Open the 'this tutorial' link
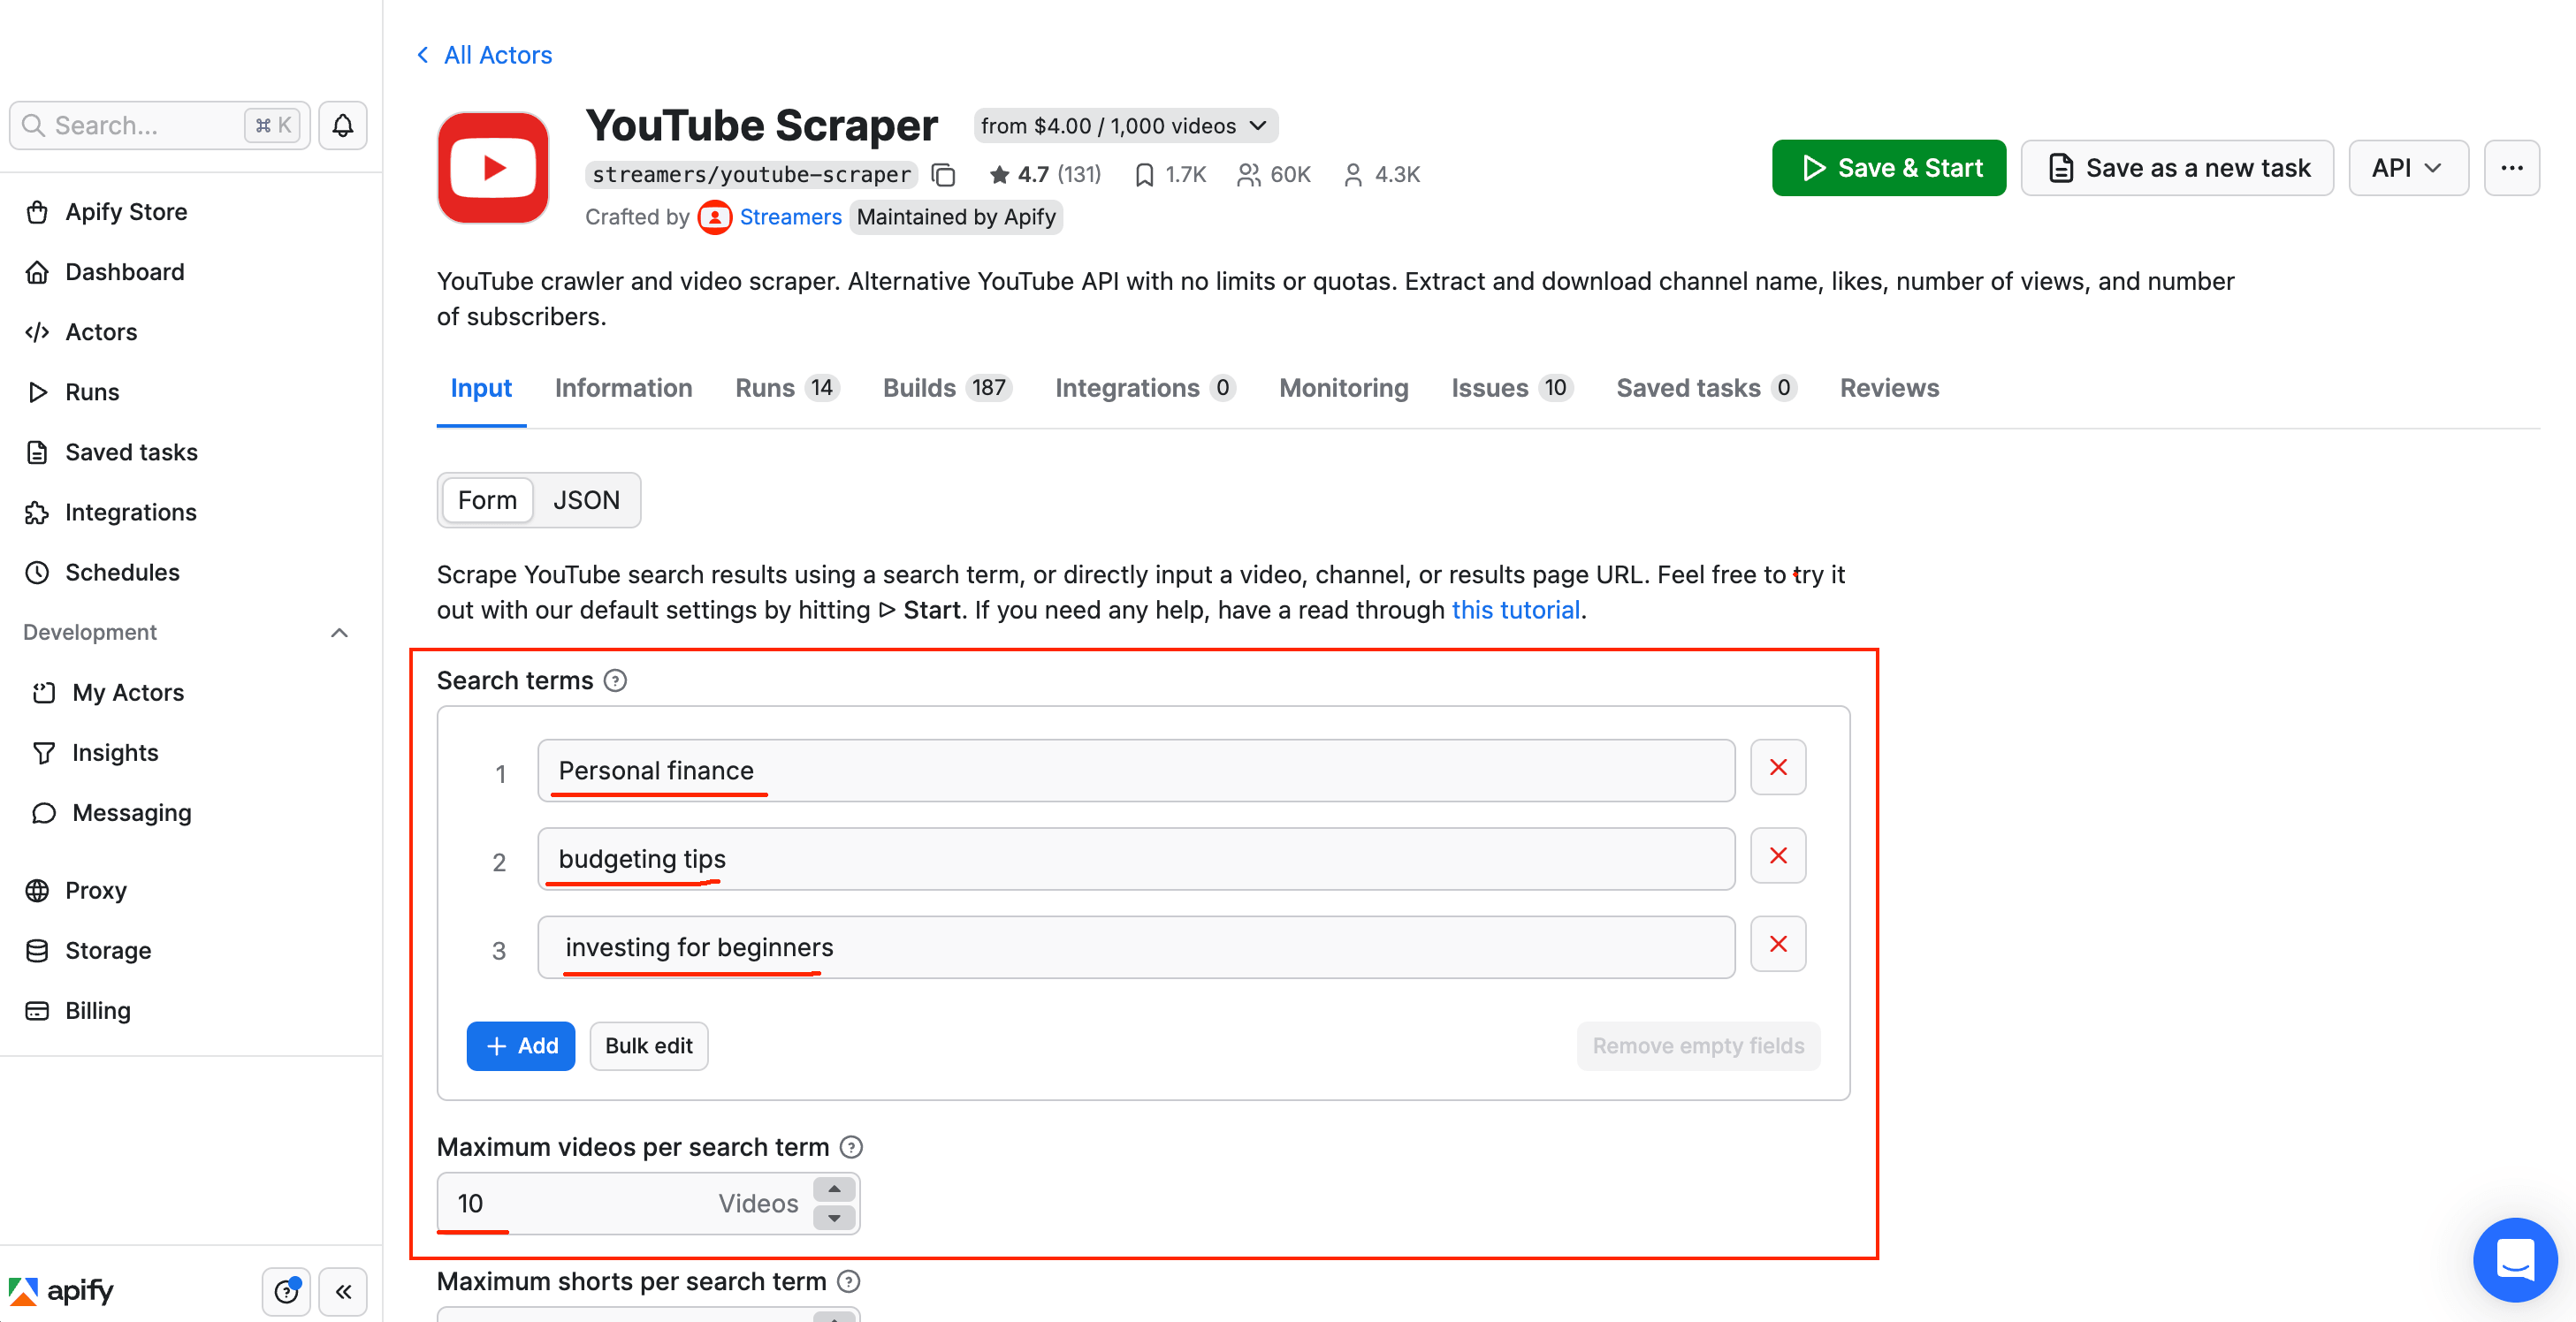This screenshot has height=1322, width=2576. coord(1515,609)
